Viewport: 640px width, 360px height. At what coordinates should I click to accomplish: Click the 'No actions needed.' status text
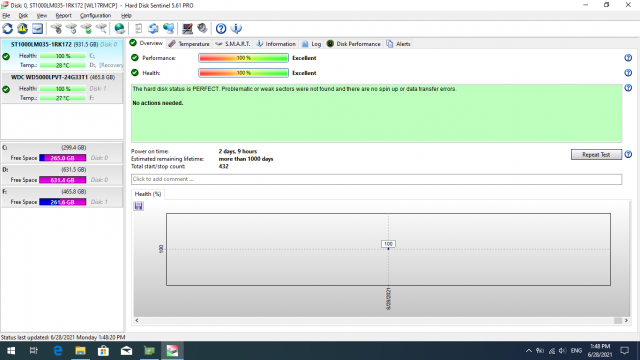coord(158,103)
